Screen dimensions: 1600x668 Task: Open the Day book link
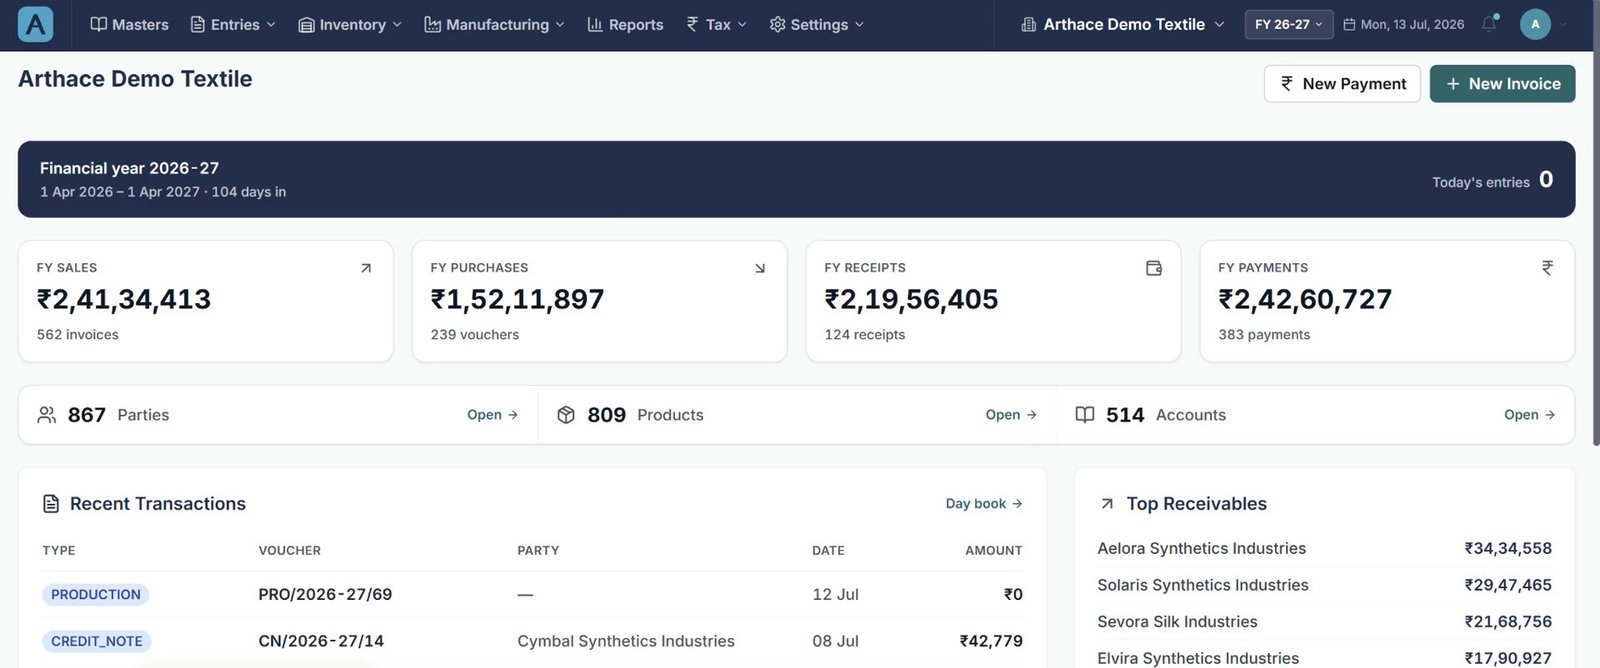coord(984,504)
